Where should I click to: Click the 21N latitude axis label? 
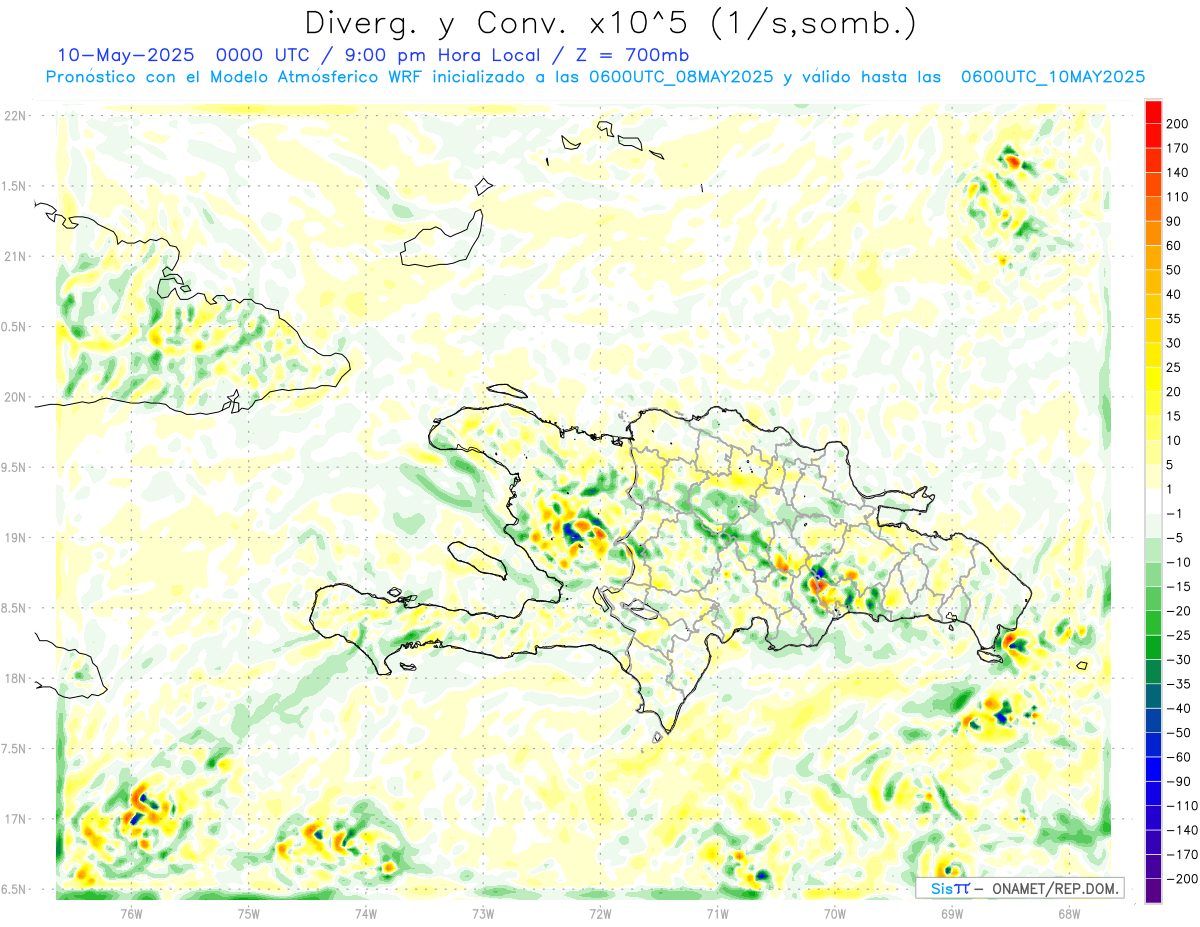click(15, 256)
